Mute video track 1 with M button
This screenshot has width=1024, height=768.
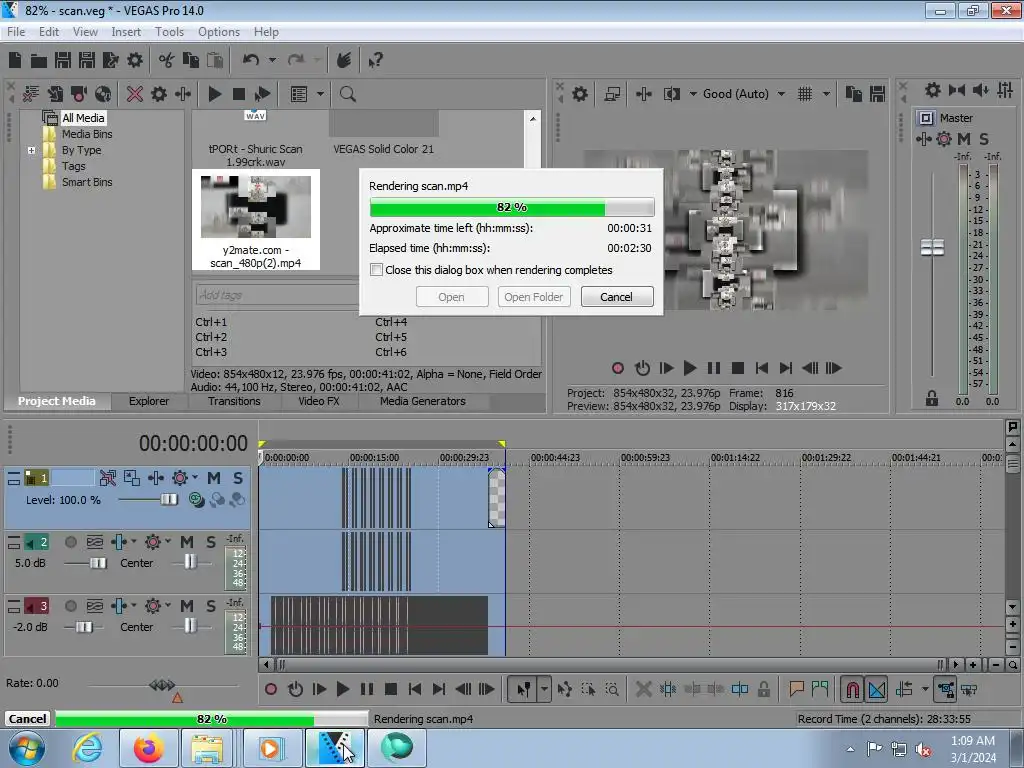[214, 478]
